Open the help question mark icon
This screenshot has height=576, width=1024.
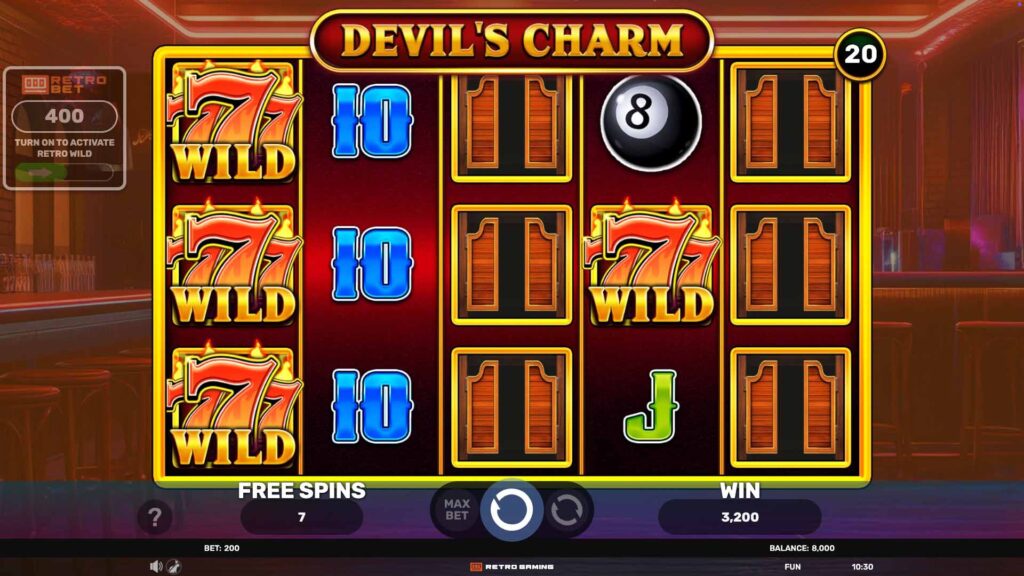154,517
